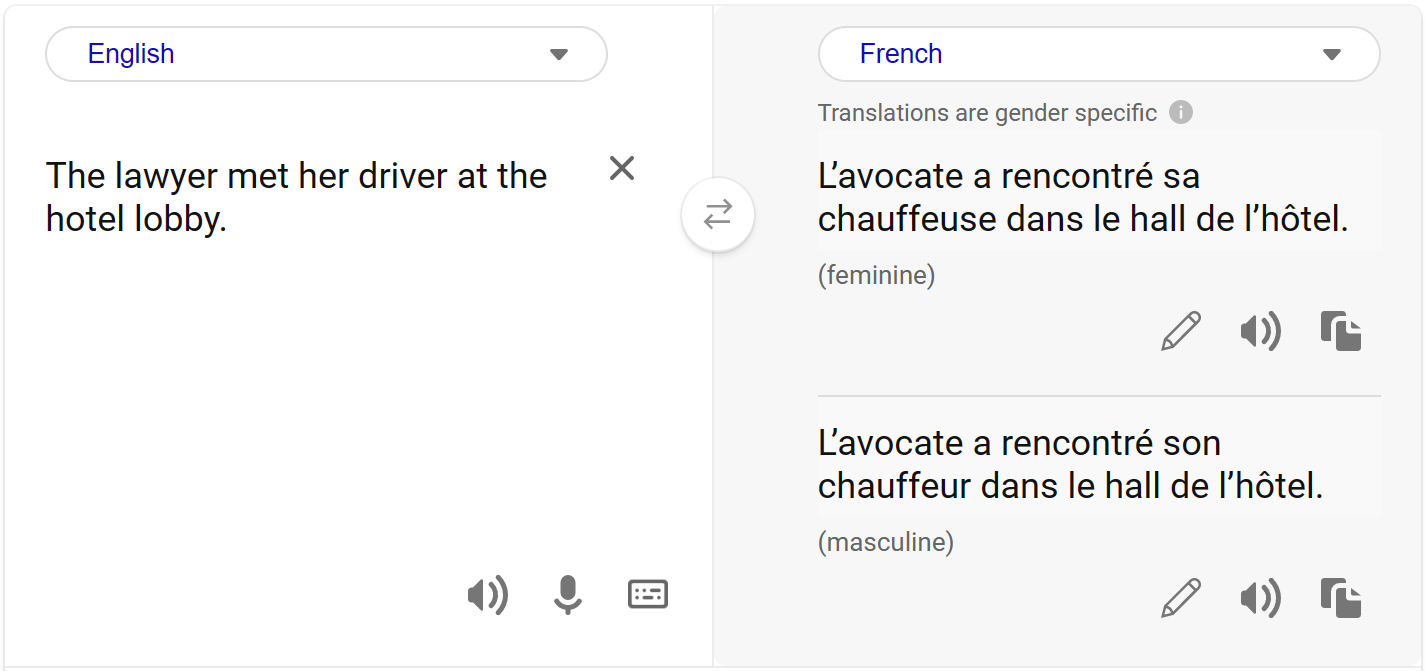Listen to the English source text

pyautogui.click(x=488, y=595)
